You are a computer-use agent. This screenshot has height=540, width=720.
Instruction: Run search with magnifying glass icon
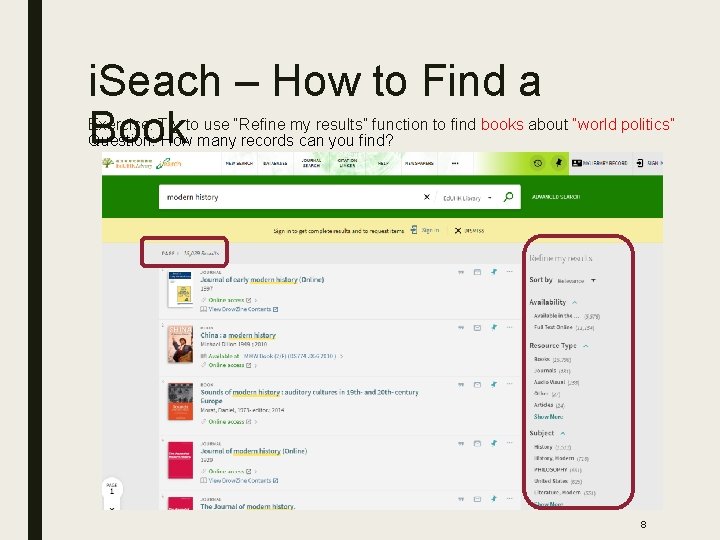(508, 197)
